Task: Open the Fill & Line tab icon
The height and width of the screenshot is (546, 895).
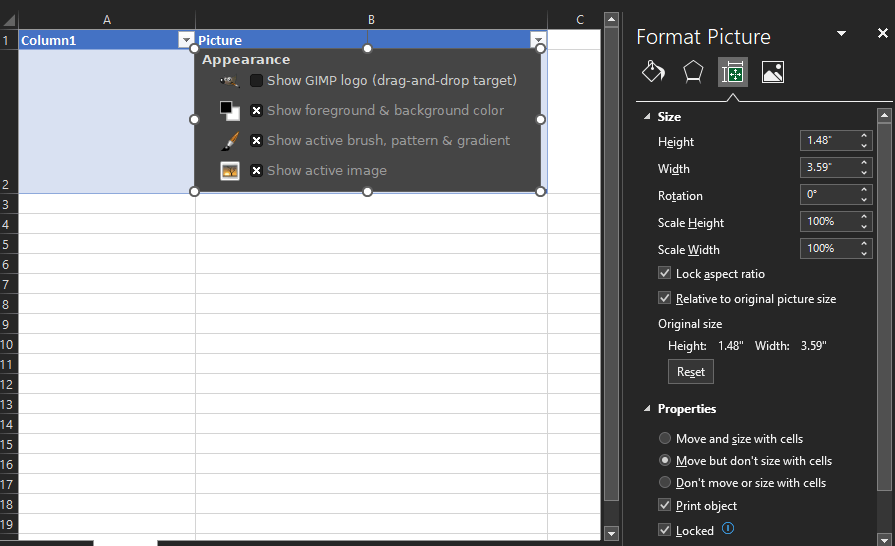Action: pyautogui.click(x=653, y=72)
